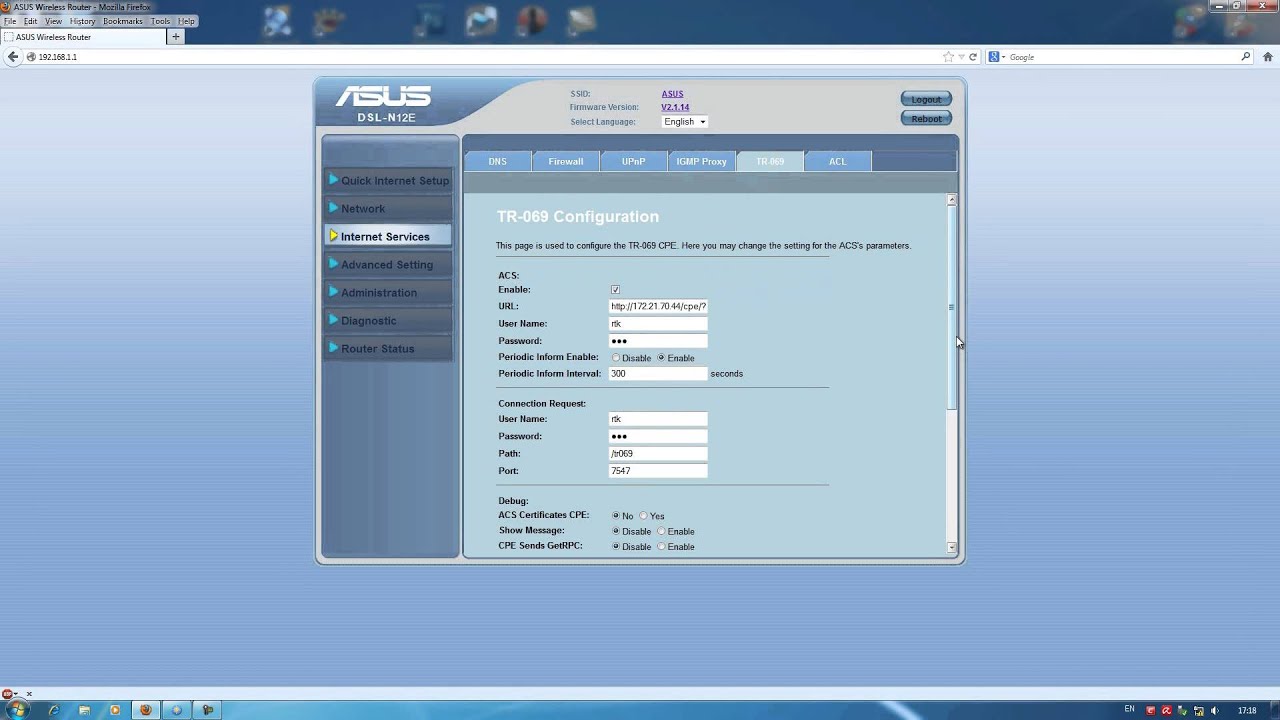
Task: Switch to IGMP Proxy tab
Action: point(701,161)
